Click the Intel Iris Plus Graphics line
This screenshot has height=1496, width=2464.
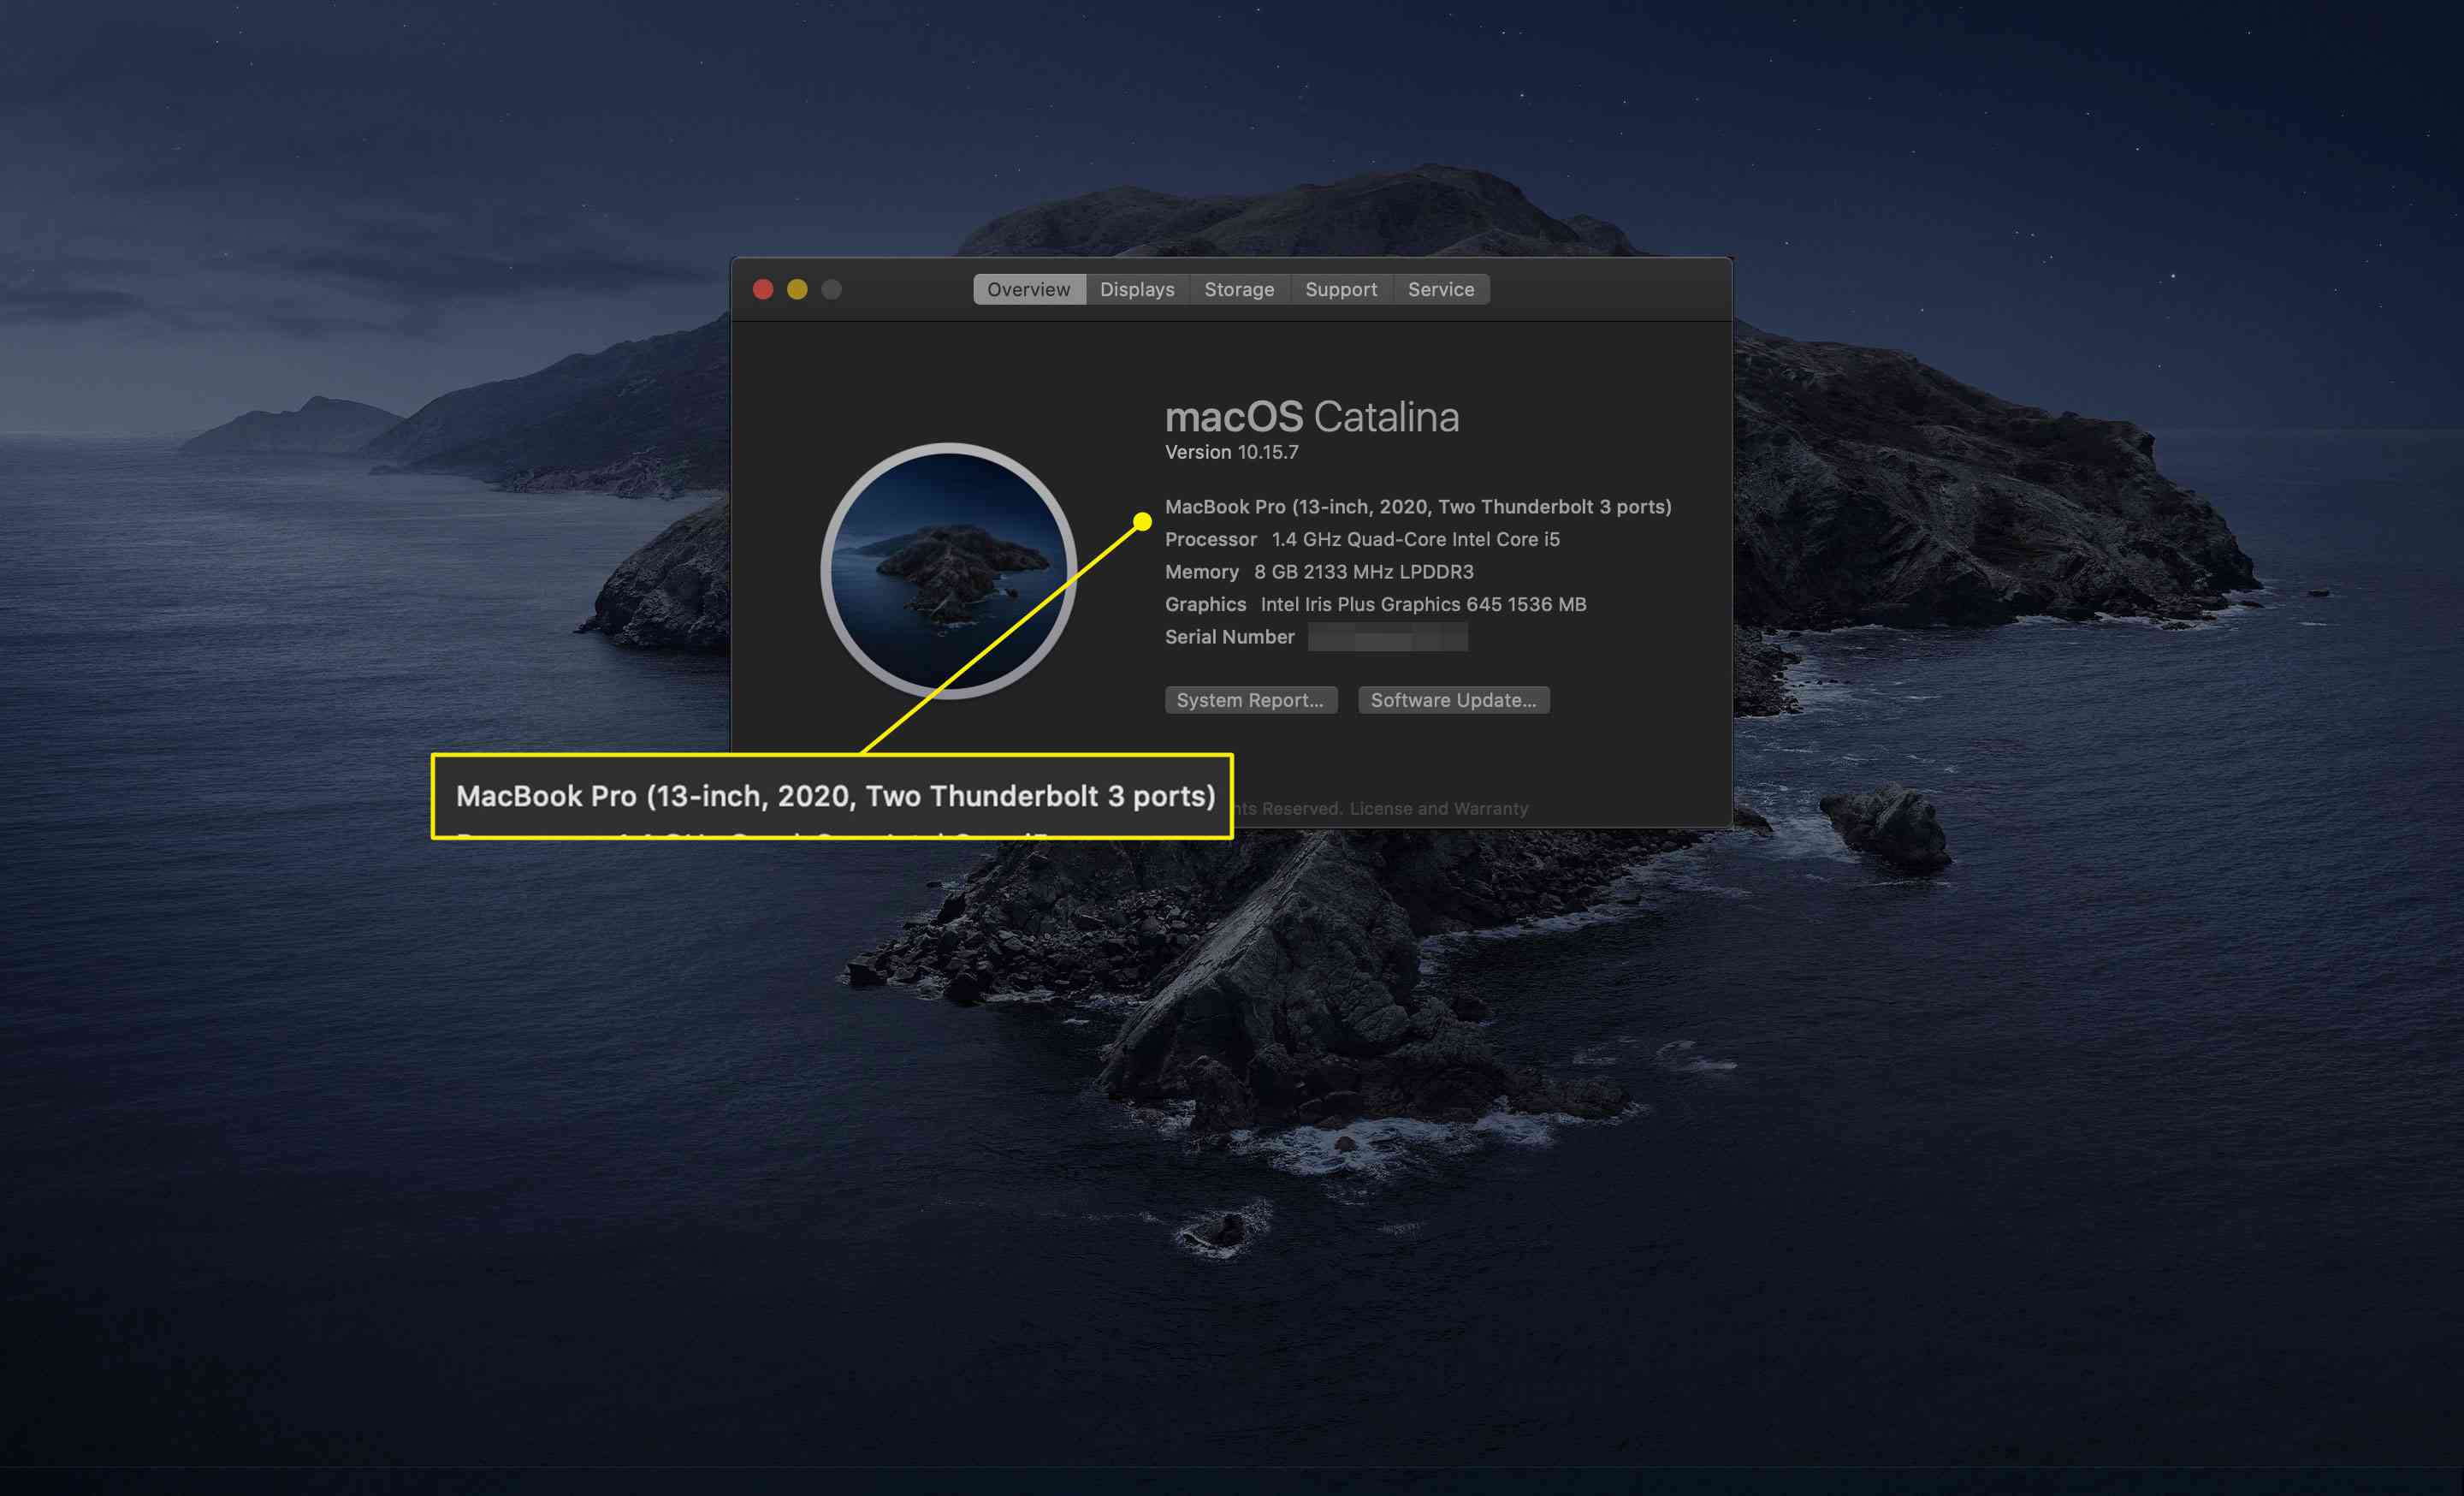click(1376, 604)
